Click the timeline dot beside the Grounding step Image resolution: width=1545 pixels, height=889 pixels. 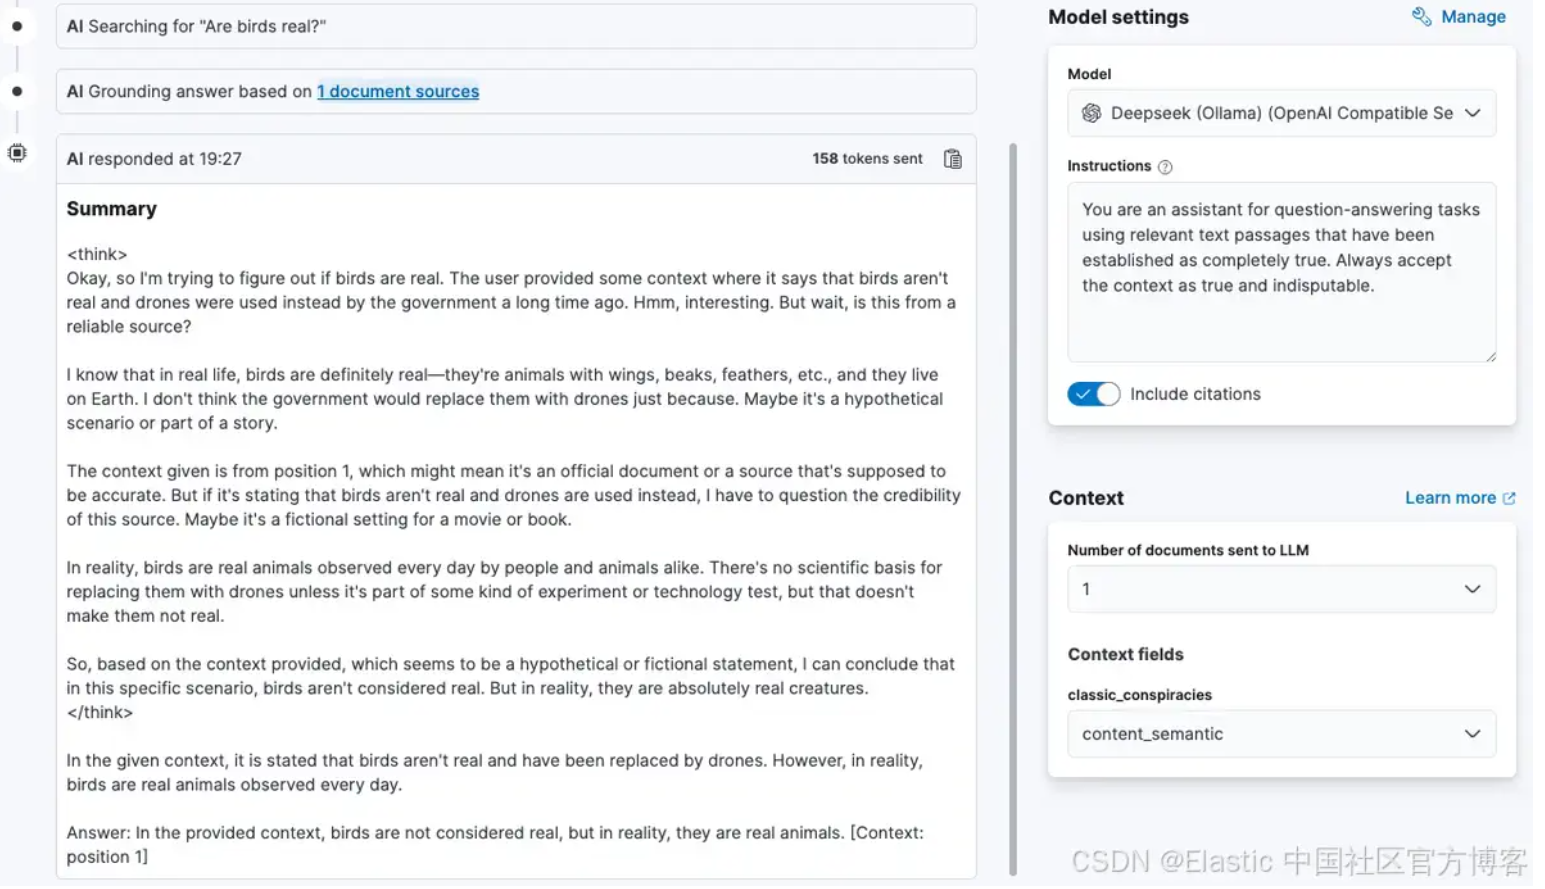click(17, 91)
